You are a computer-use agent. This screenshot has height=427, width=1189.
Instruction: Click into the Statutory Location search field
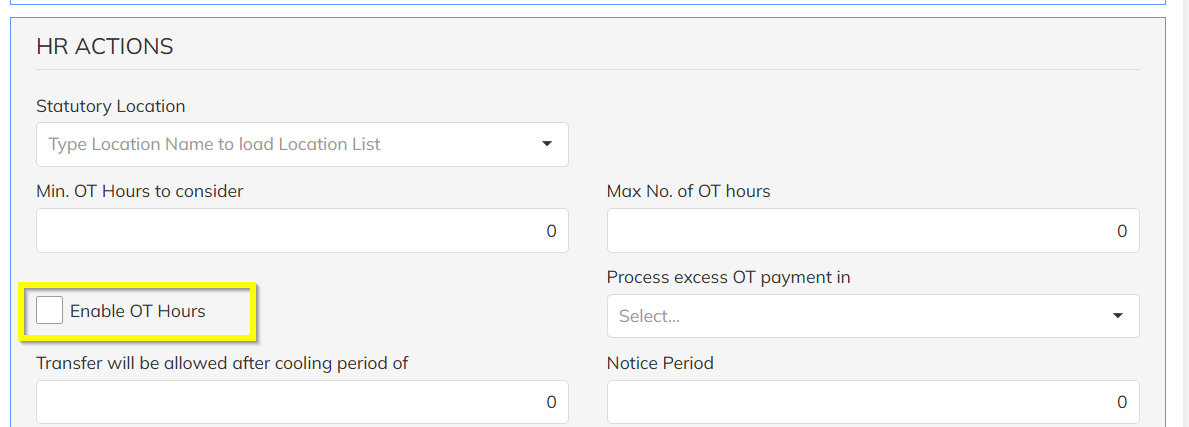(280, 144)
